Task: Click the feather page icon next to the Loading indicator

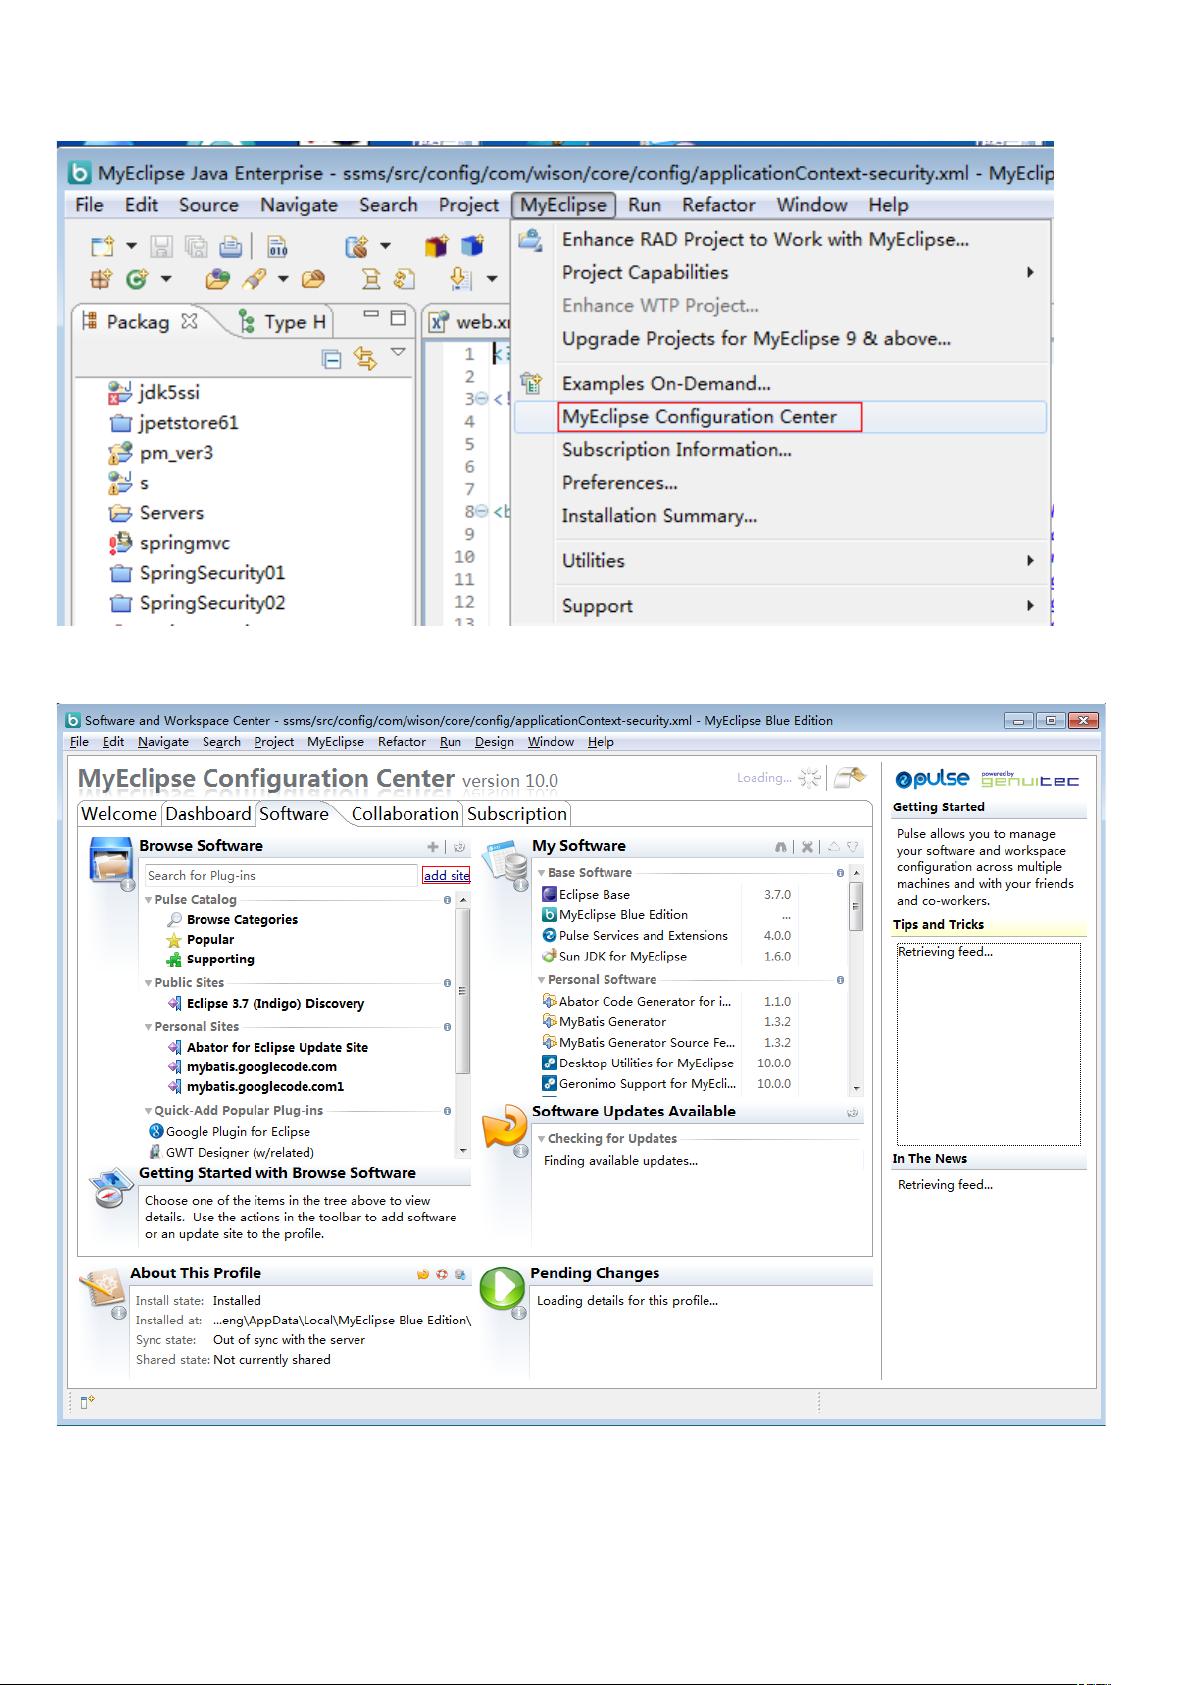Action: click(x=849, y=778)
